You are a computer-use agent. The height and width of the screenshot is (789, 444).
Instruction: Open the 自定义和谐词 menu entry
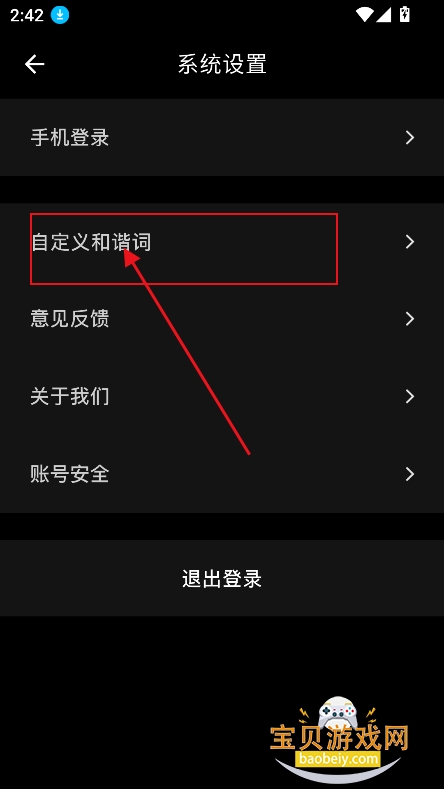click(x=222, y=242)
